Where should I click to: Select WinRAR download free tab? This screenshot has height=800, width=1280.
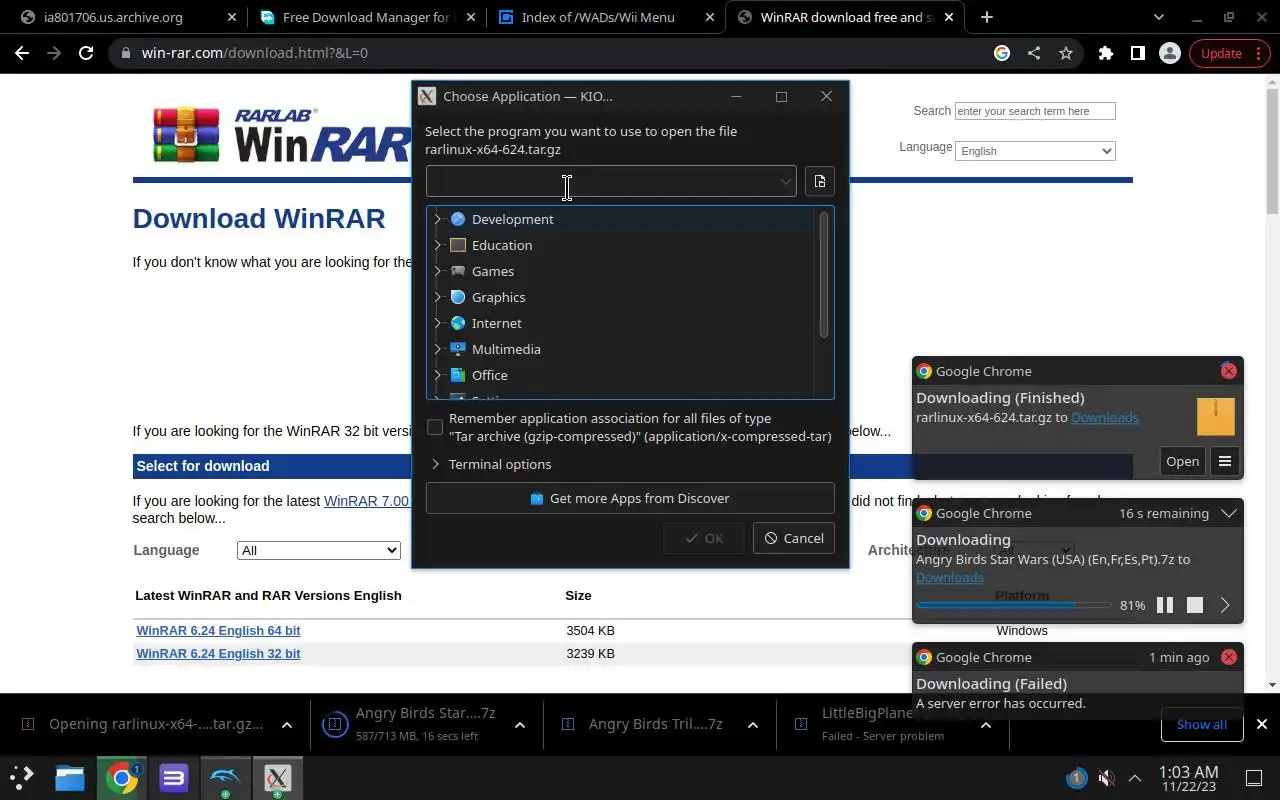pos(845,17)
